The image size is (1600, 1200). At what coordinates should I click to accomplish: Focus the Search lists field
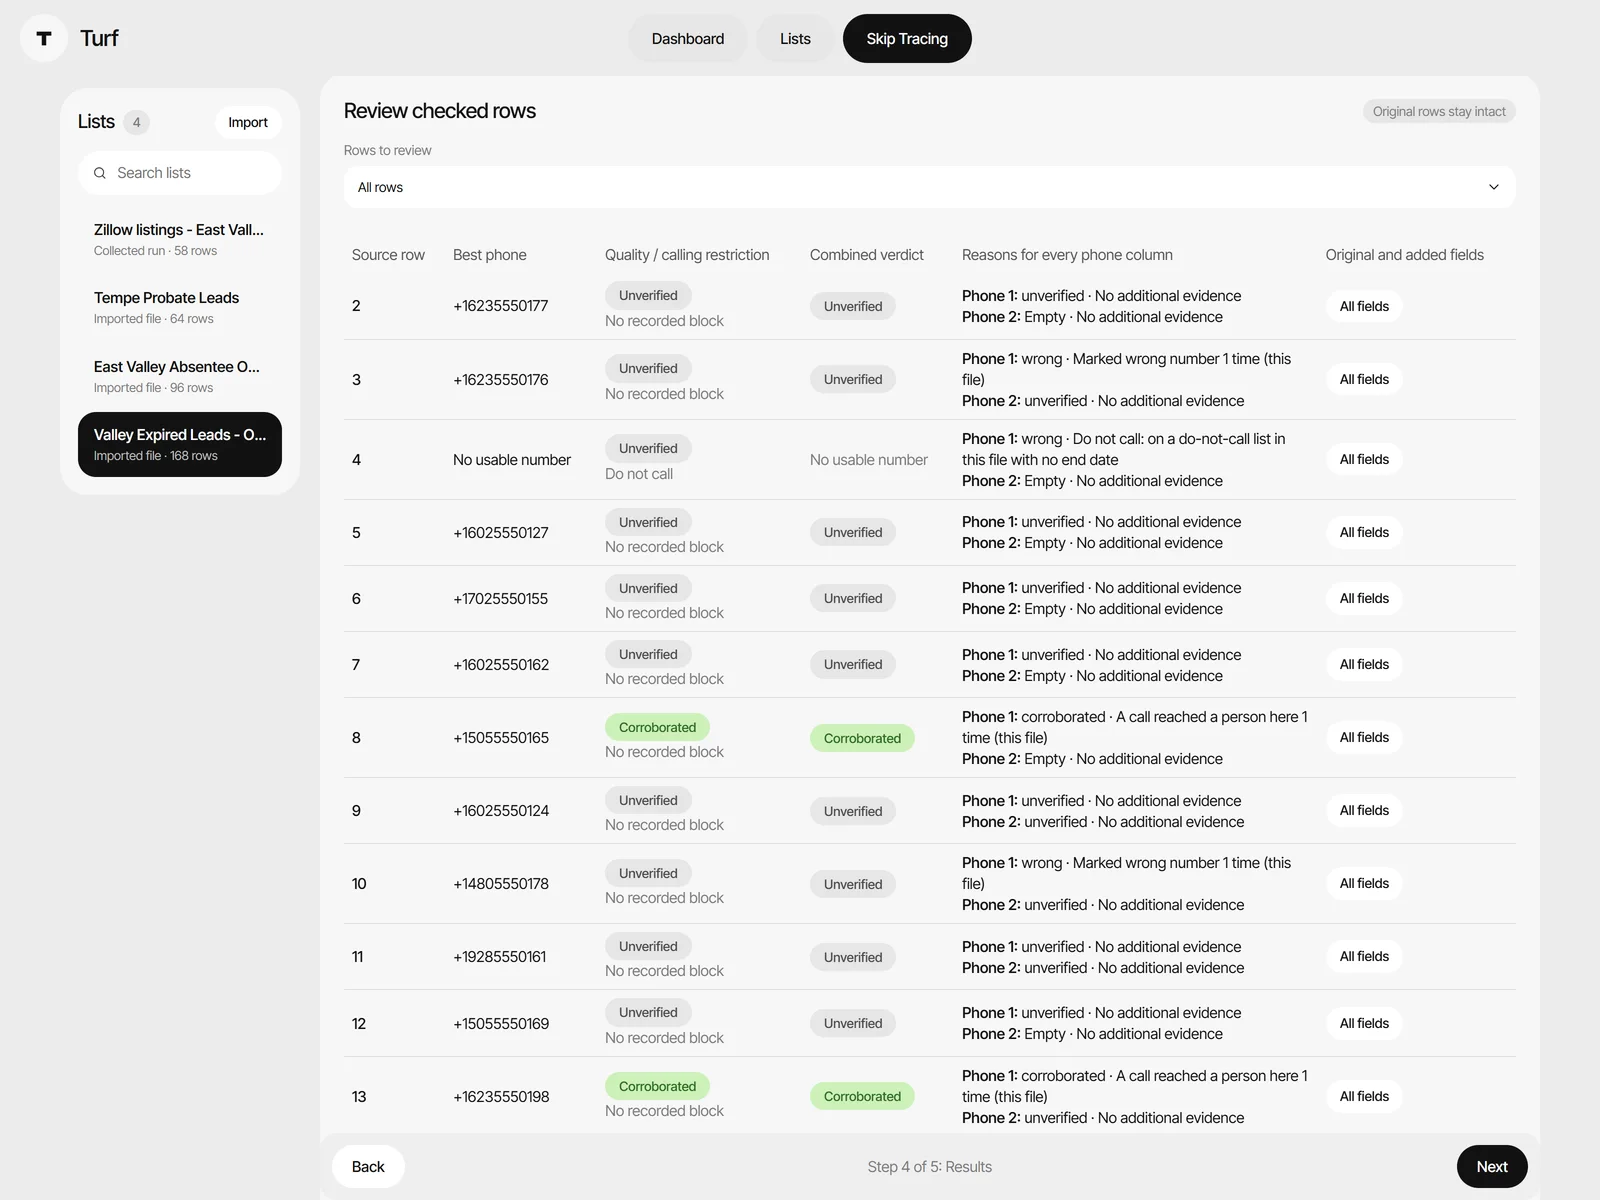coord(180,173)
